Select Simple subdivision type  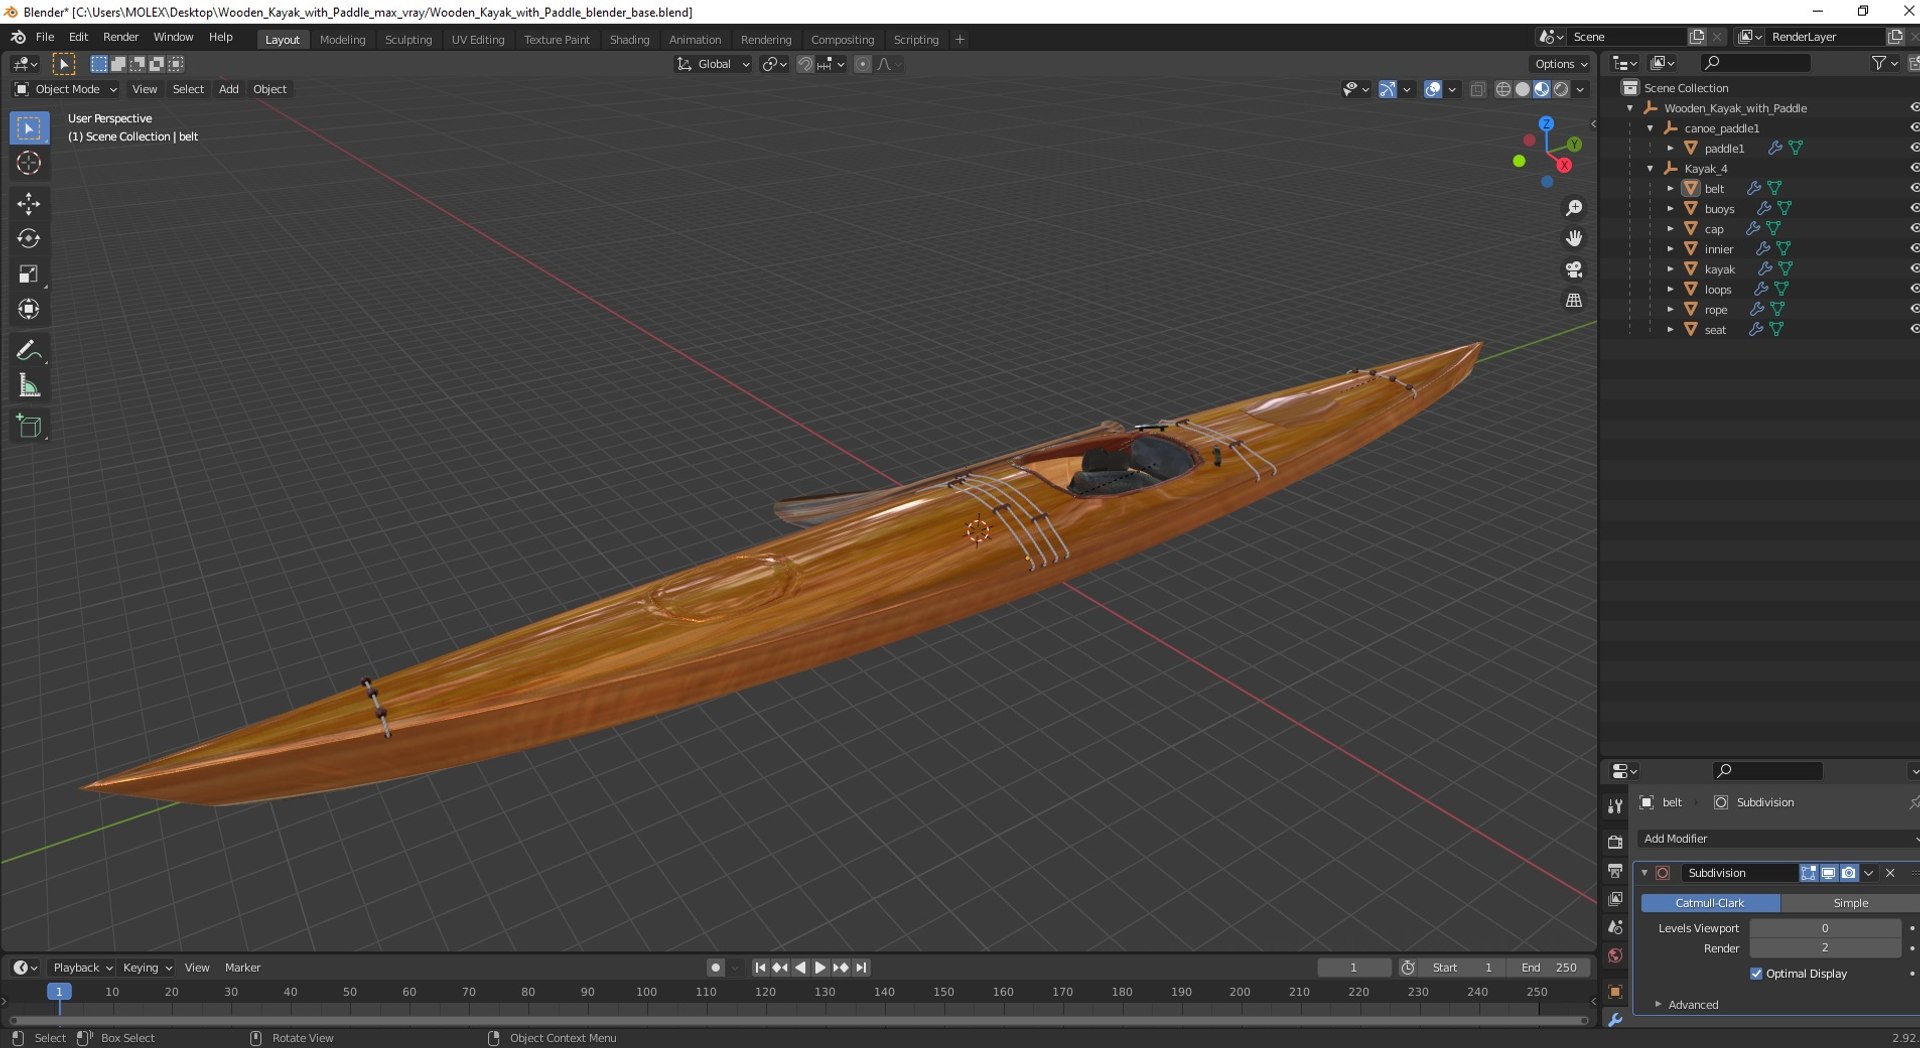(1850, 902)
